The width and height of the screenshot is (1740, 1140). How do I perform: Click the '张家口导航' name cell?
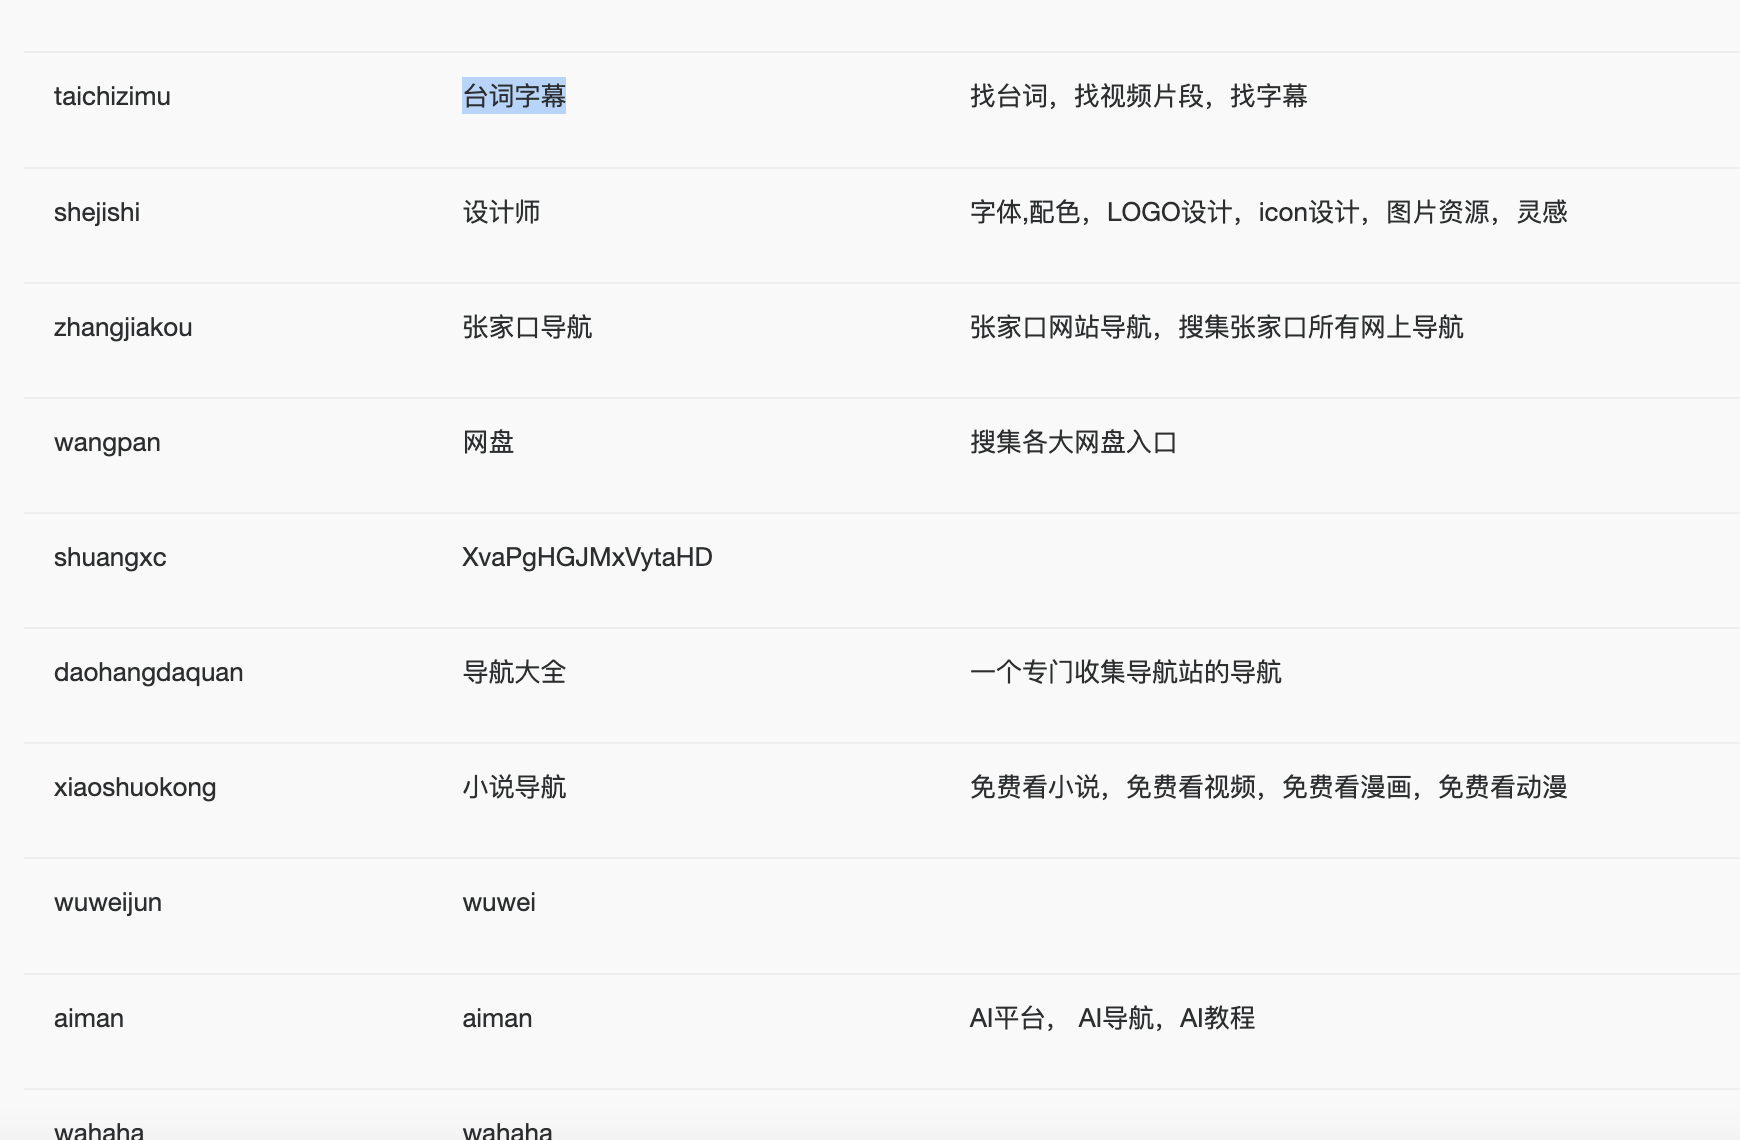point(527,327)
